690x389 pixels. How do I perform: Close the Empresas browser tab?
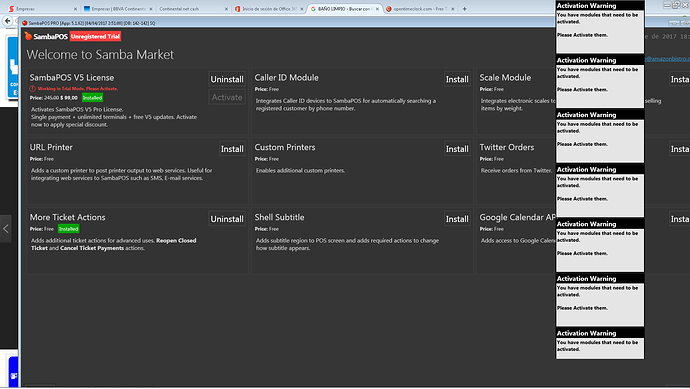[x=75, y=9]
